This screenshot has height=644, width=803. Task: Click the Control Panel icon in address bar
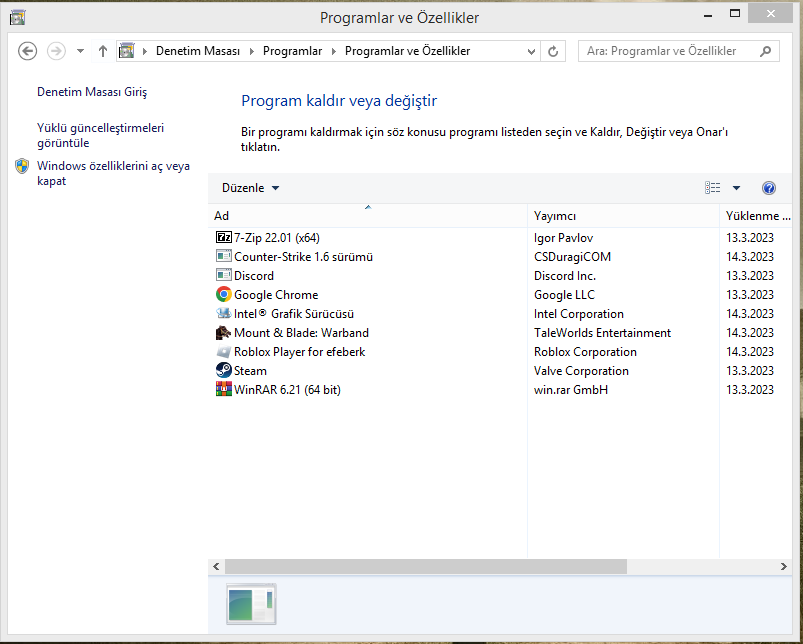(126, 51)
